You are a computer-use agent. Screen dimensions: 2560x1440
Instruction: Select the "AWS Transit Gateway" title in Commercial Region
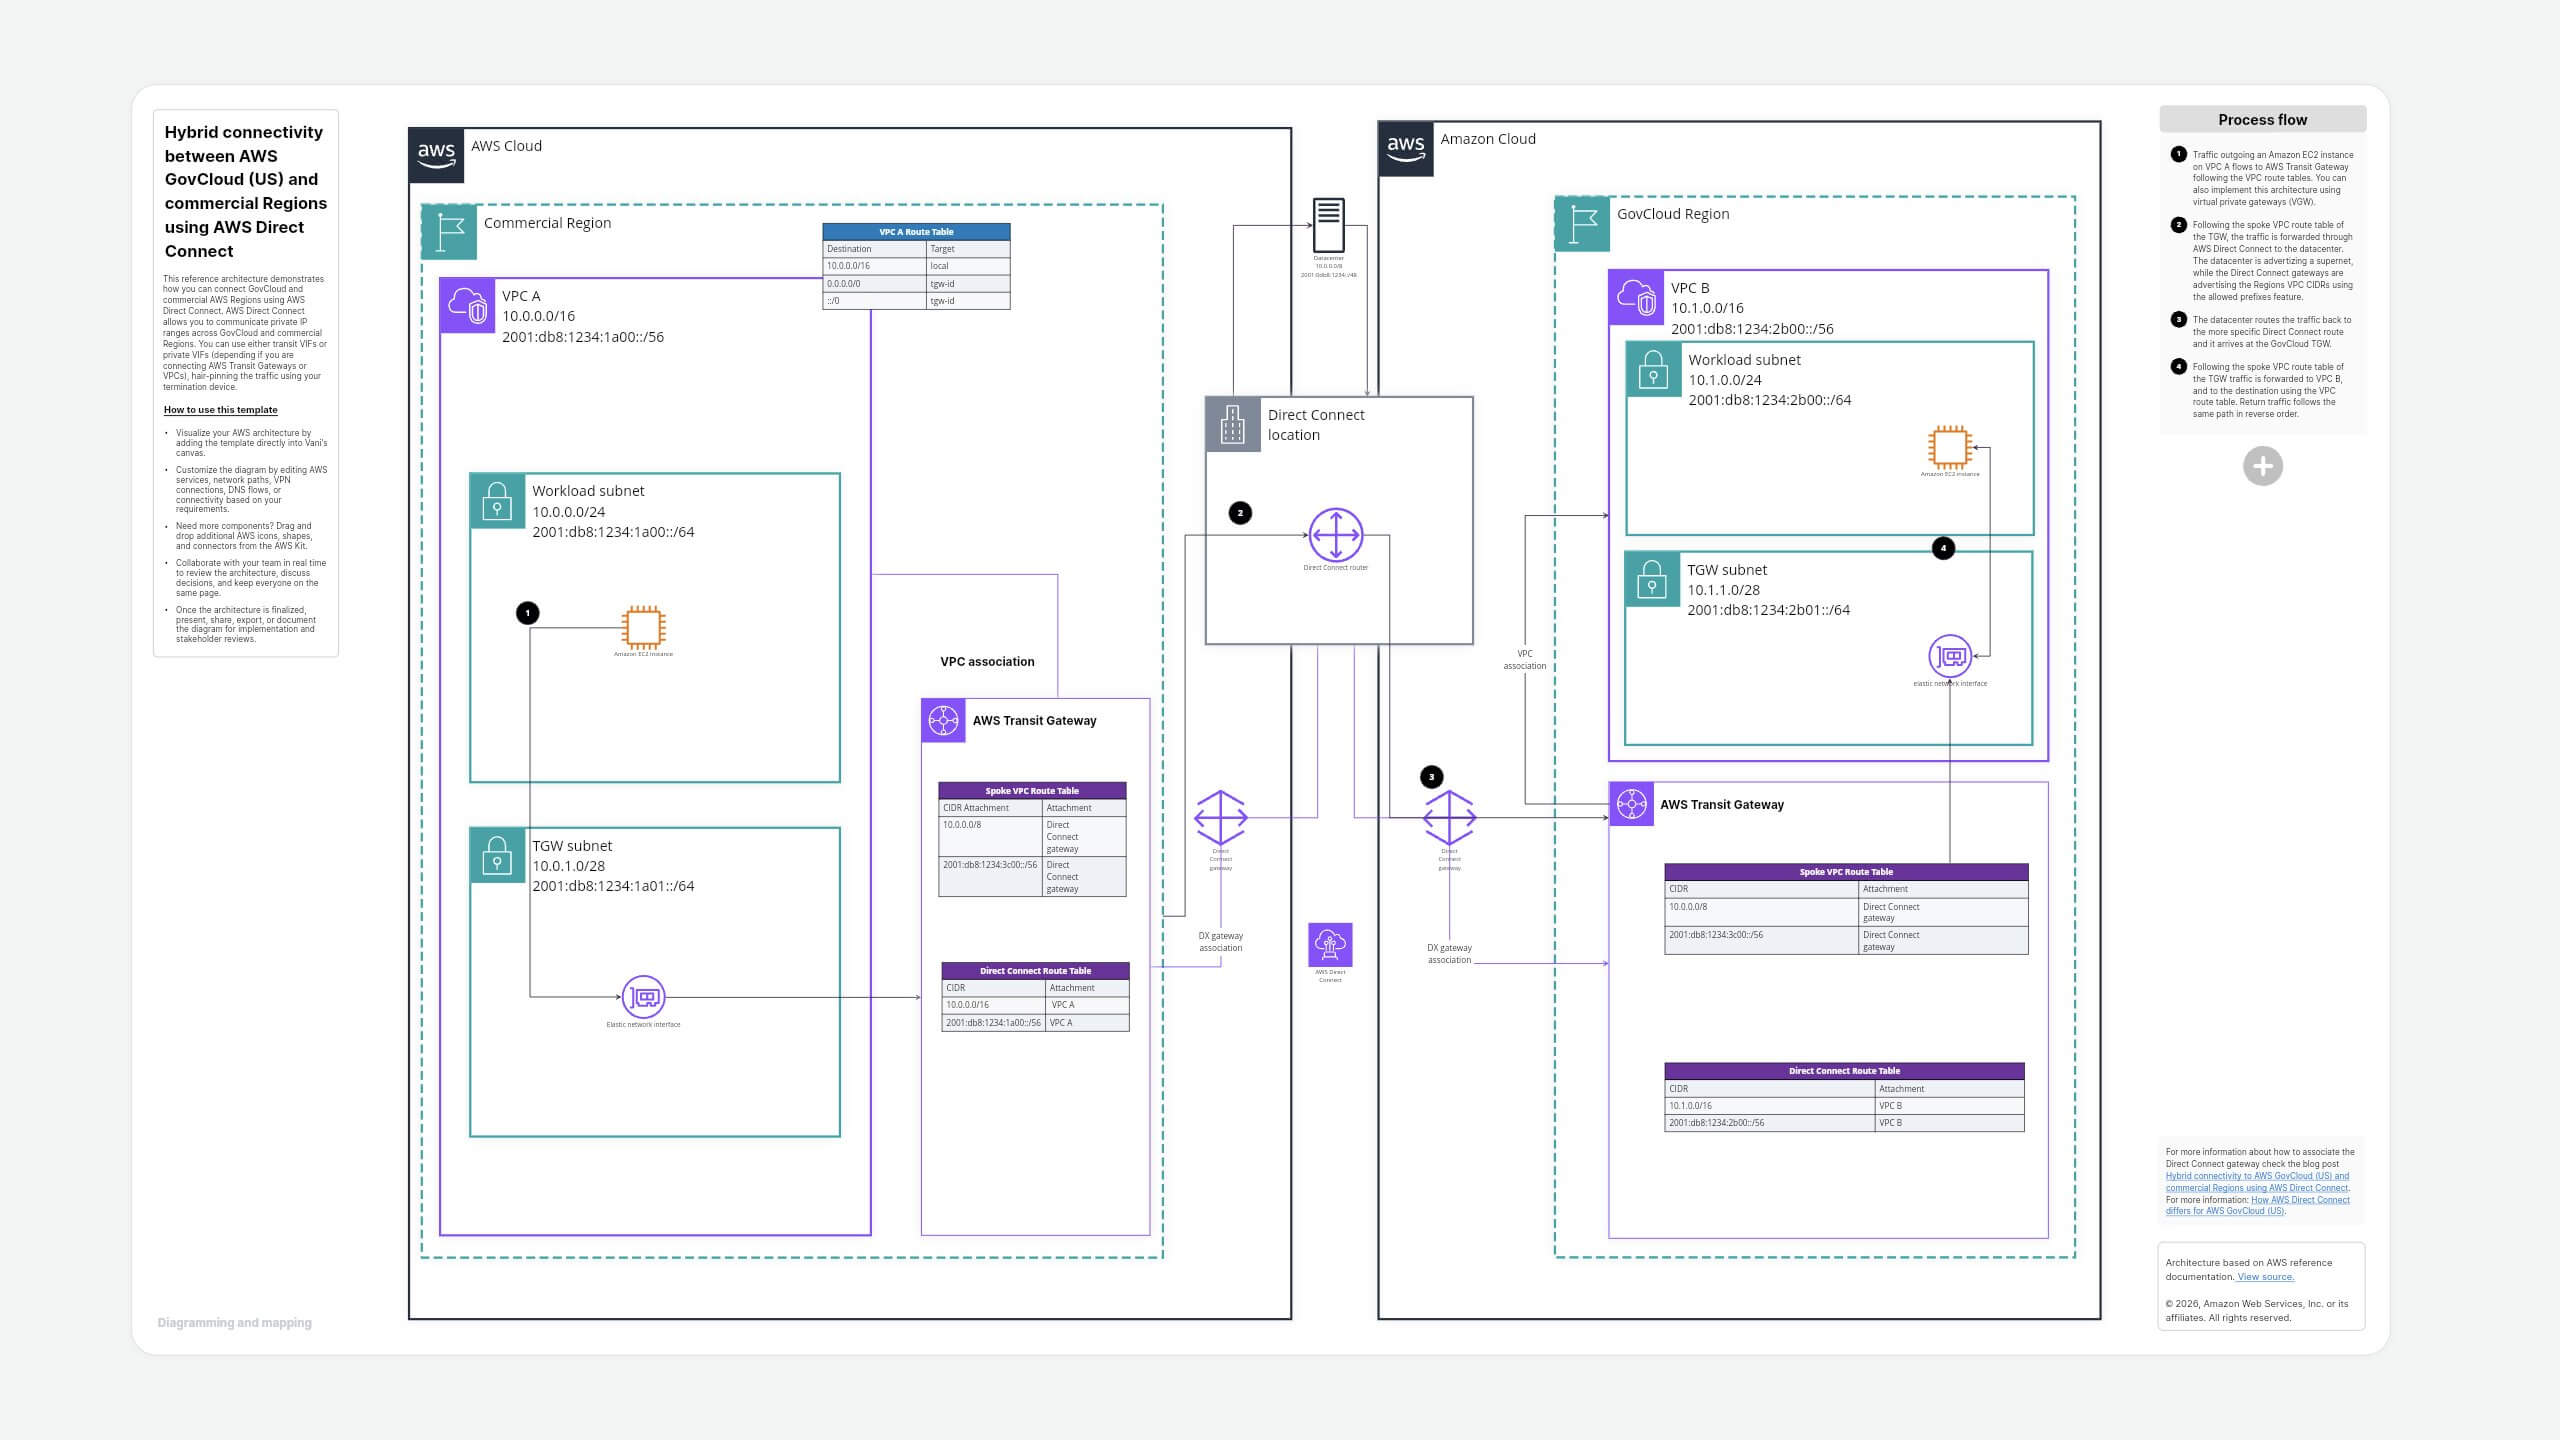click(x=1034, y=721)
